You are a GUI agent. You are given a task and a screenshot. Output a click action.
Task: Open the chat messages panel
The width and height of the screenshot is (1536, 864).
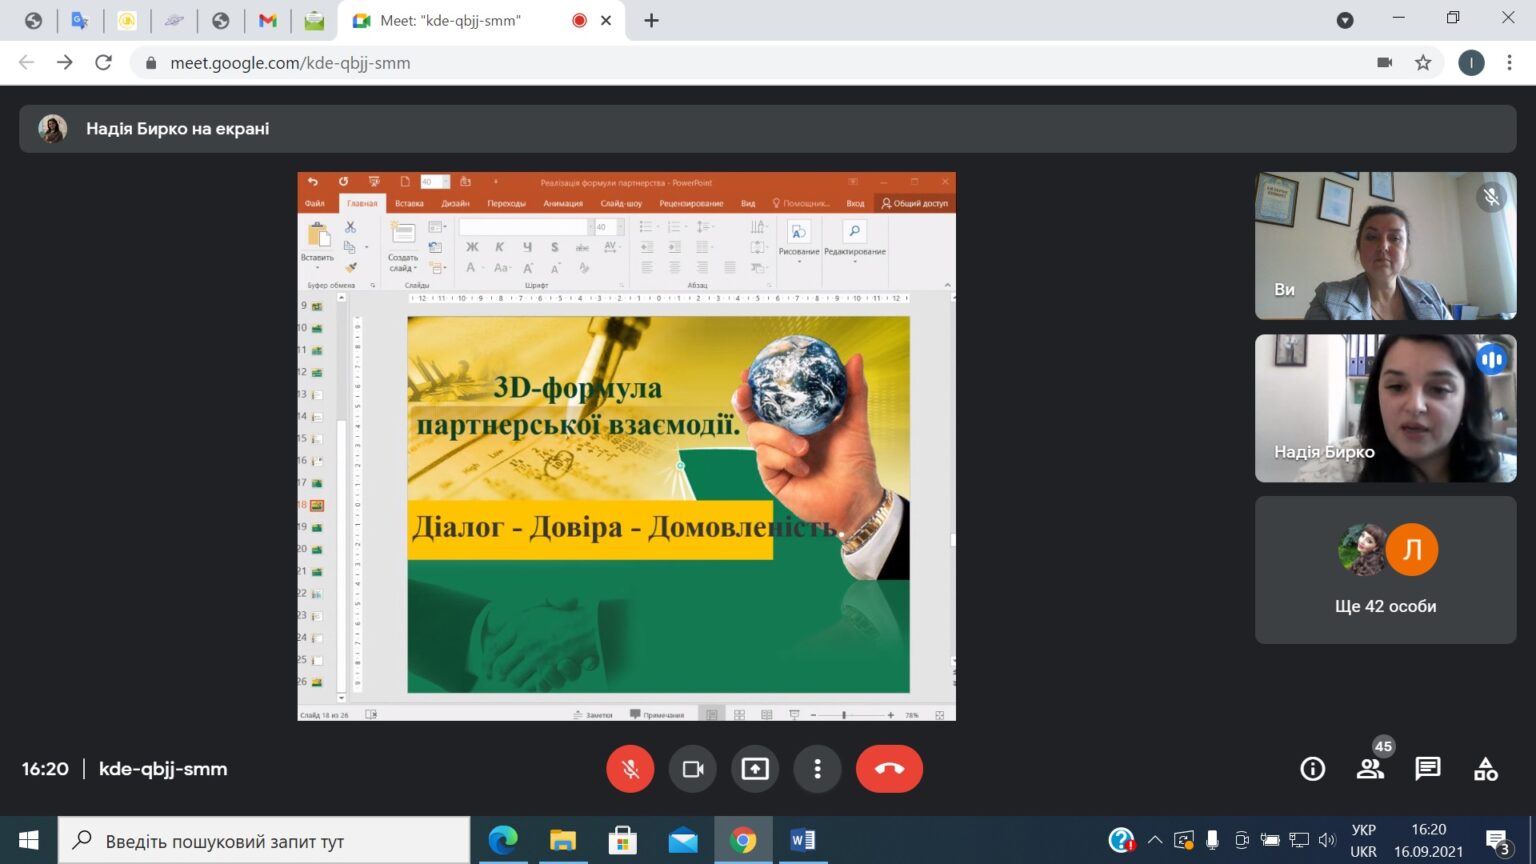point(1428,769)
